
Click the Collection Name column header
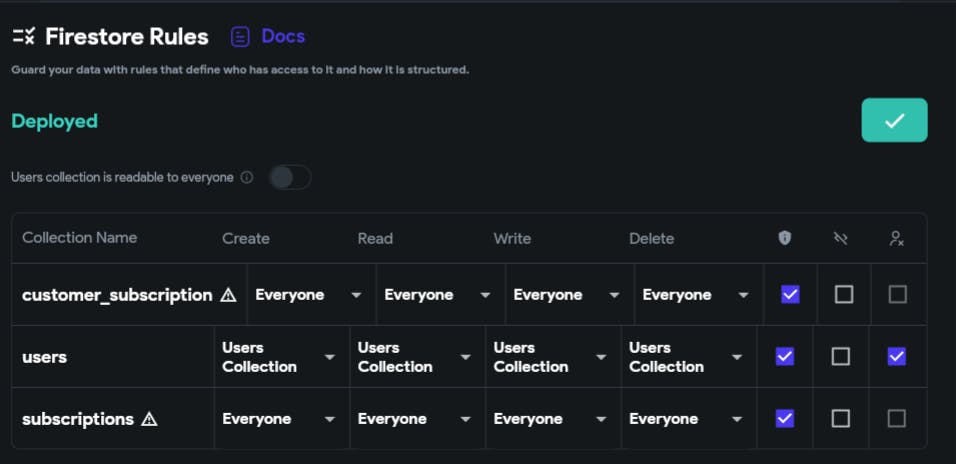coord(80,238)
